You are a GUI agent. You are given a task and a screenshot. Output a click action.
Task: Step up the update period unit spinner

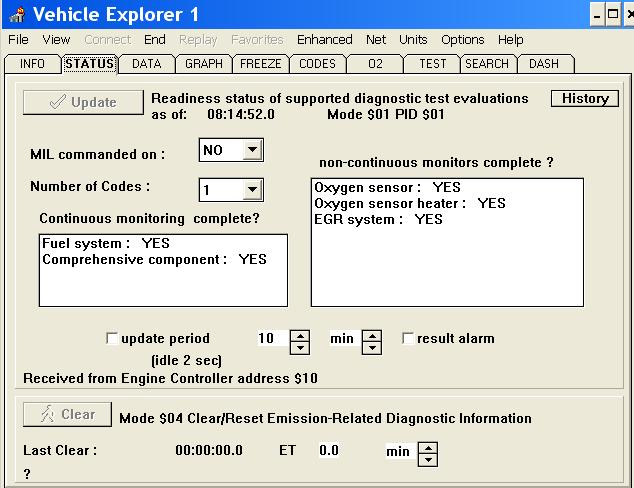click(372, 335)
